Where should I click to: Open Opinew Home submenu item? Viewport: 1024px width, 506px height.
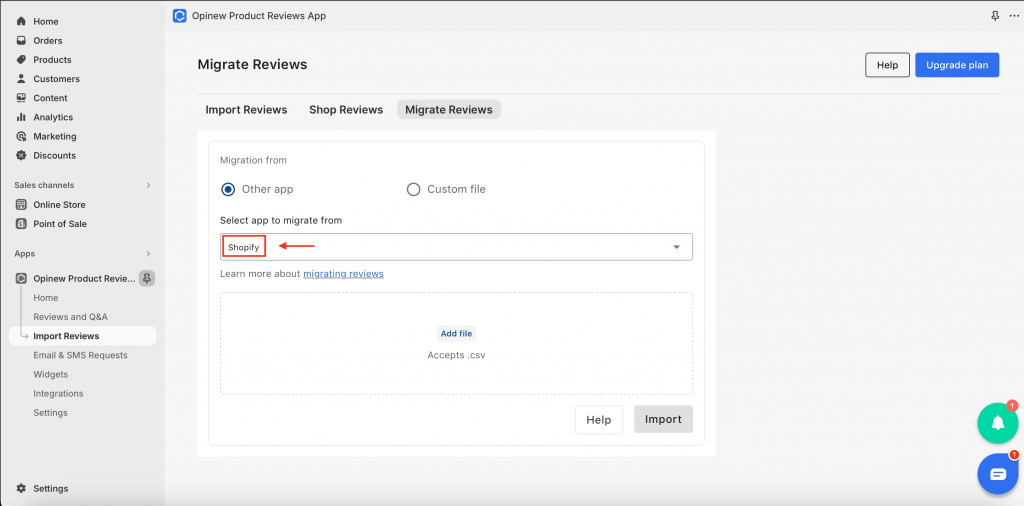click(x=46, y=298)
